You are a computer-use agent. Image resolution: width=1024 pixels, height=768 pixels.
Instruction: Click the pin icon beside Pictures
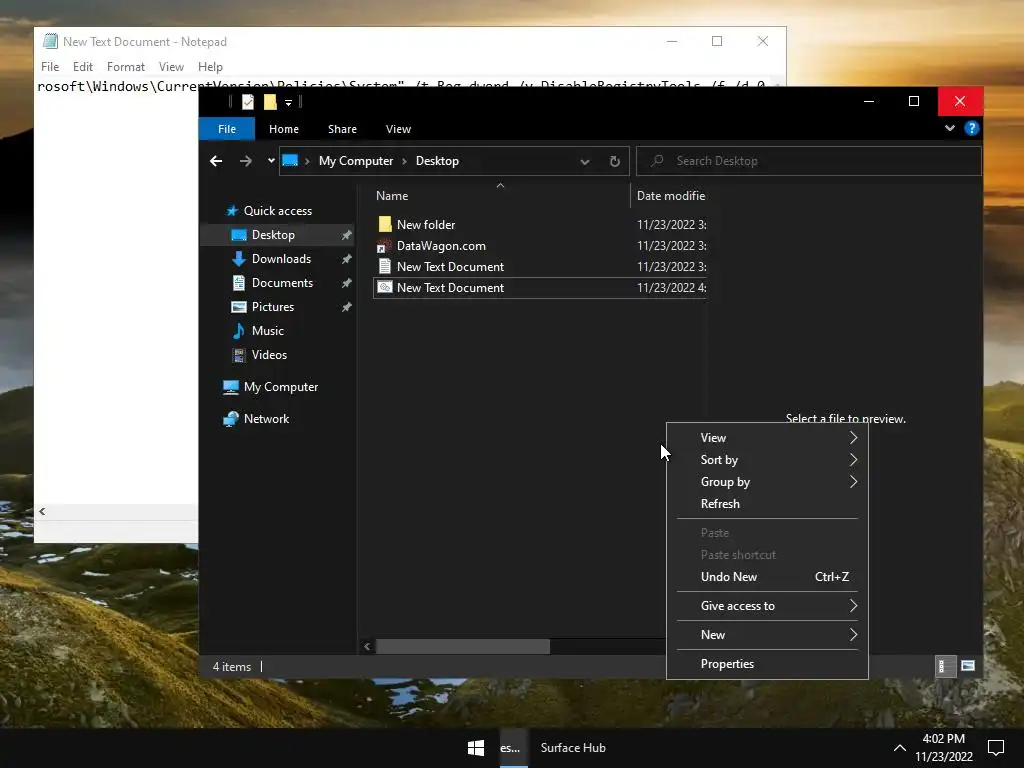click(x=347, y=307)
